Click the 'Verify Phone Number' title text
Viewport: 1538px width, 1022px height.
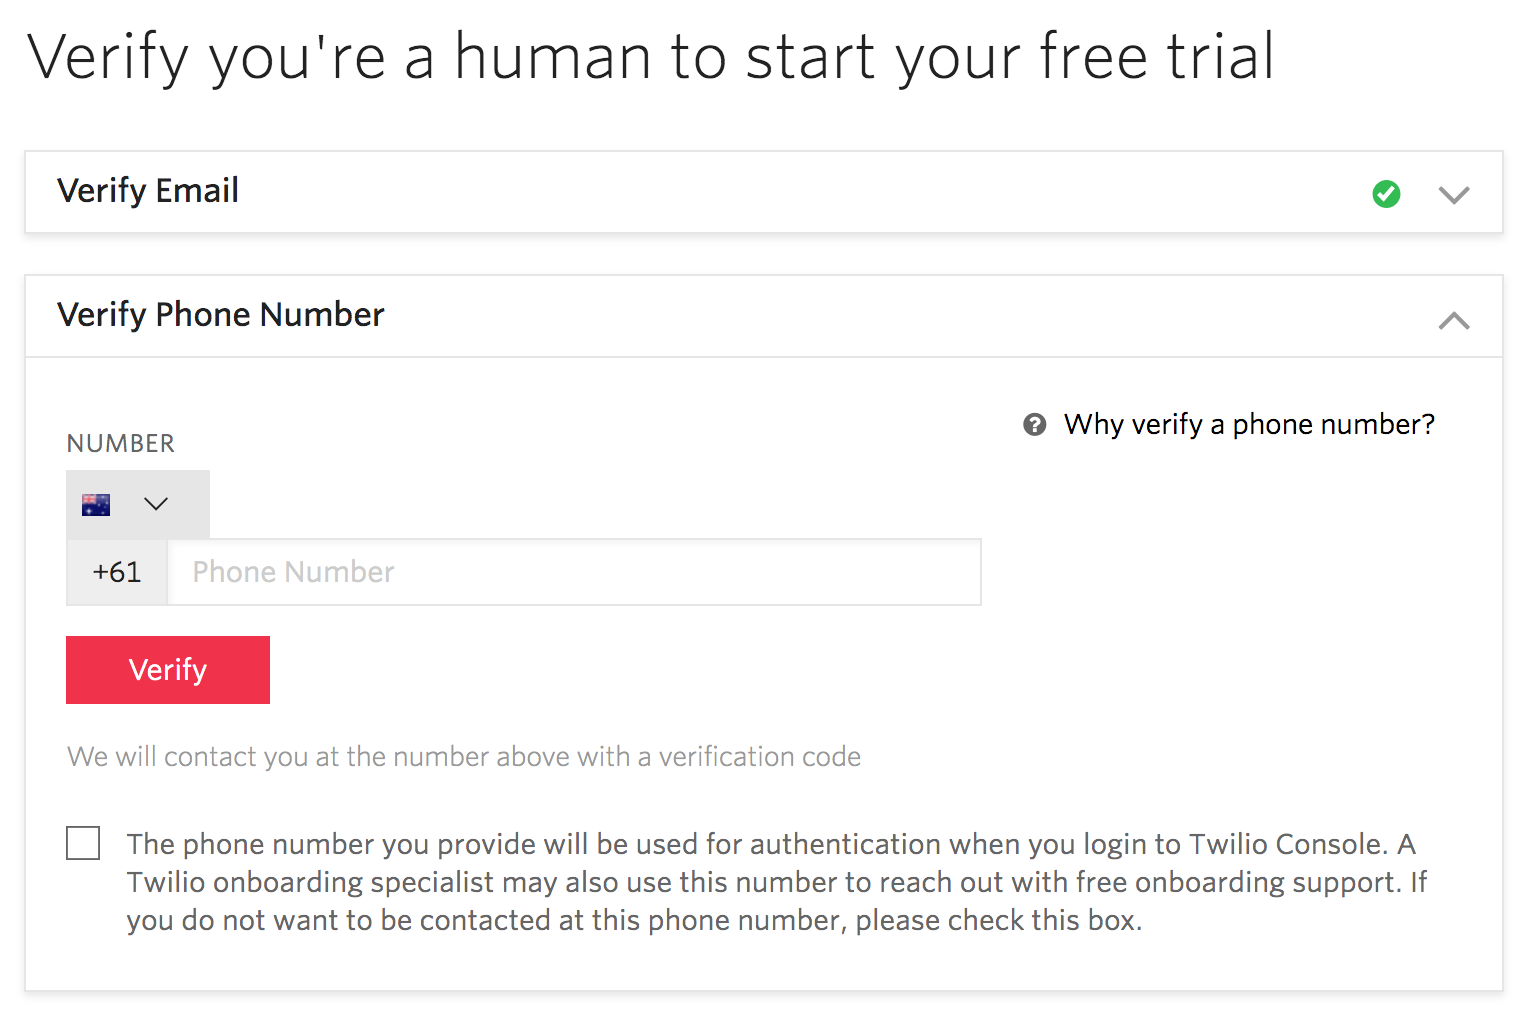[x=221, y=315]
